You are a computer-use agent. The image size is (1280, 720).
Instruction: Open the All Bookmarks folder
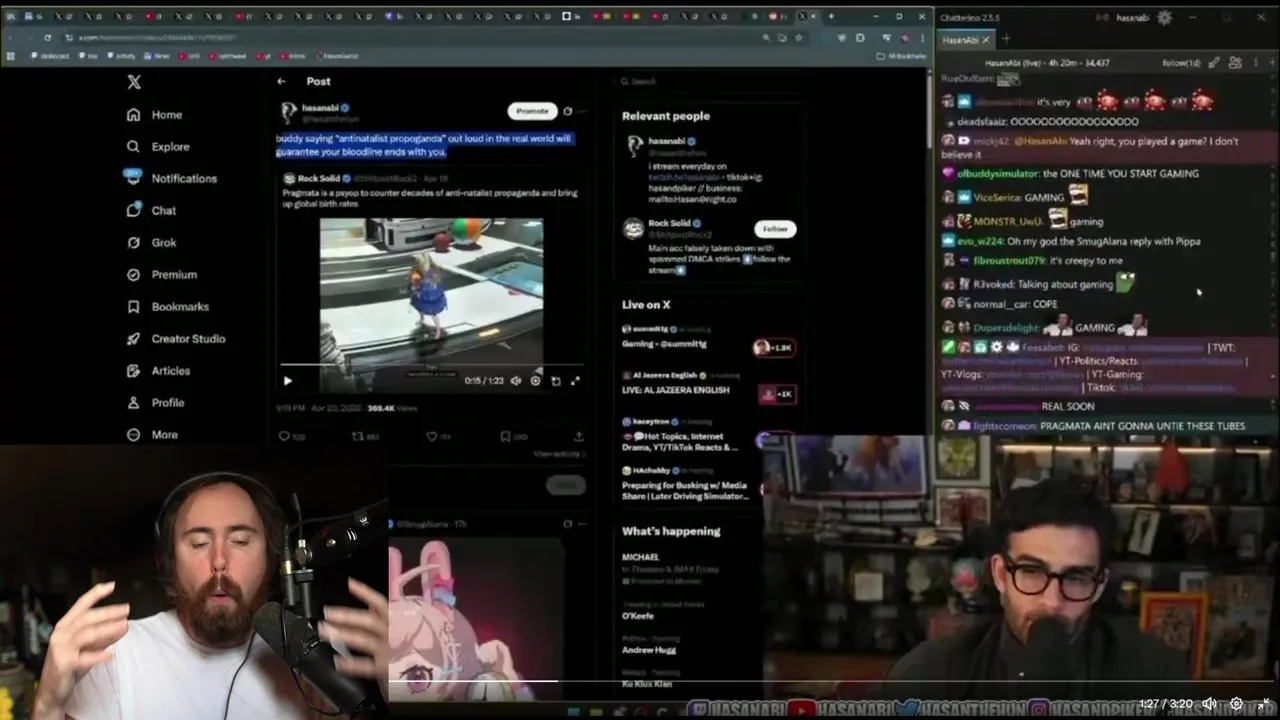903,56
